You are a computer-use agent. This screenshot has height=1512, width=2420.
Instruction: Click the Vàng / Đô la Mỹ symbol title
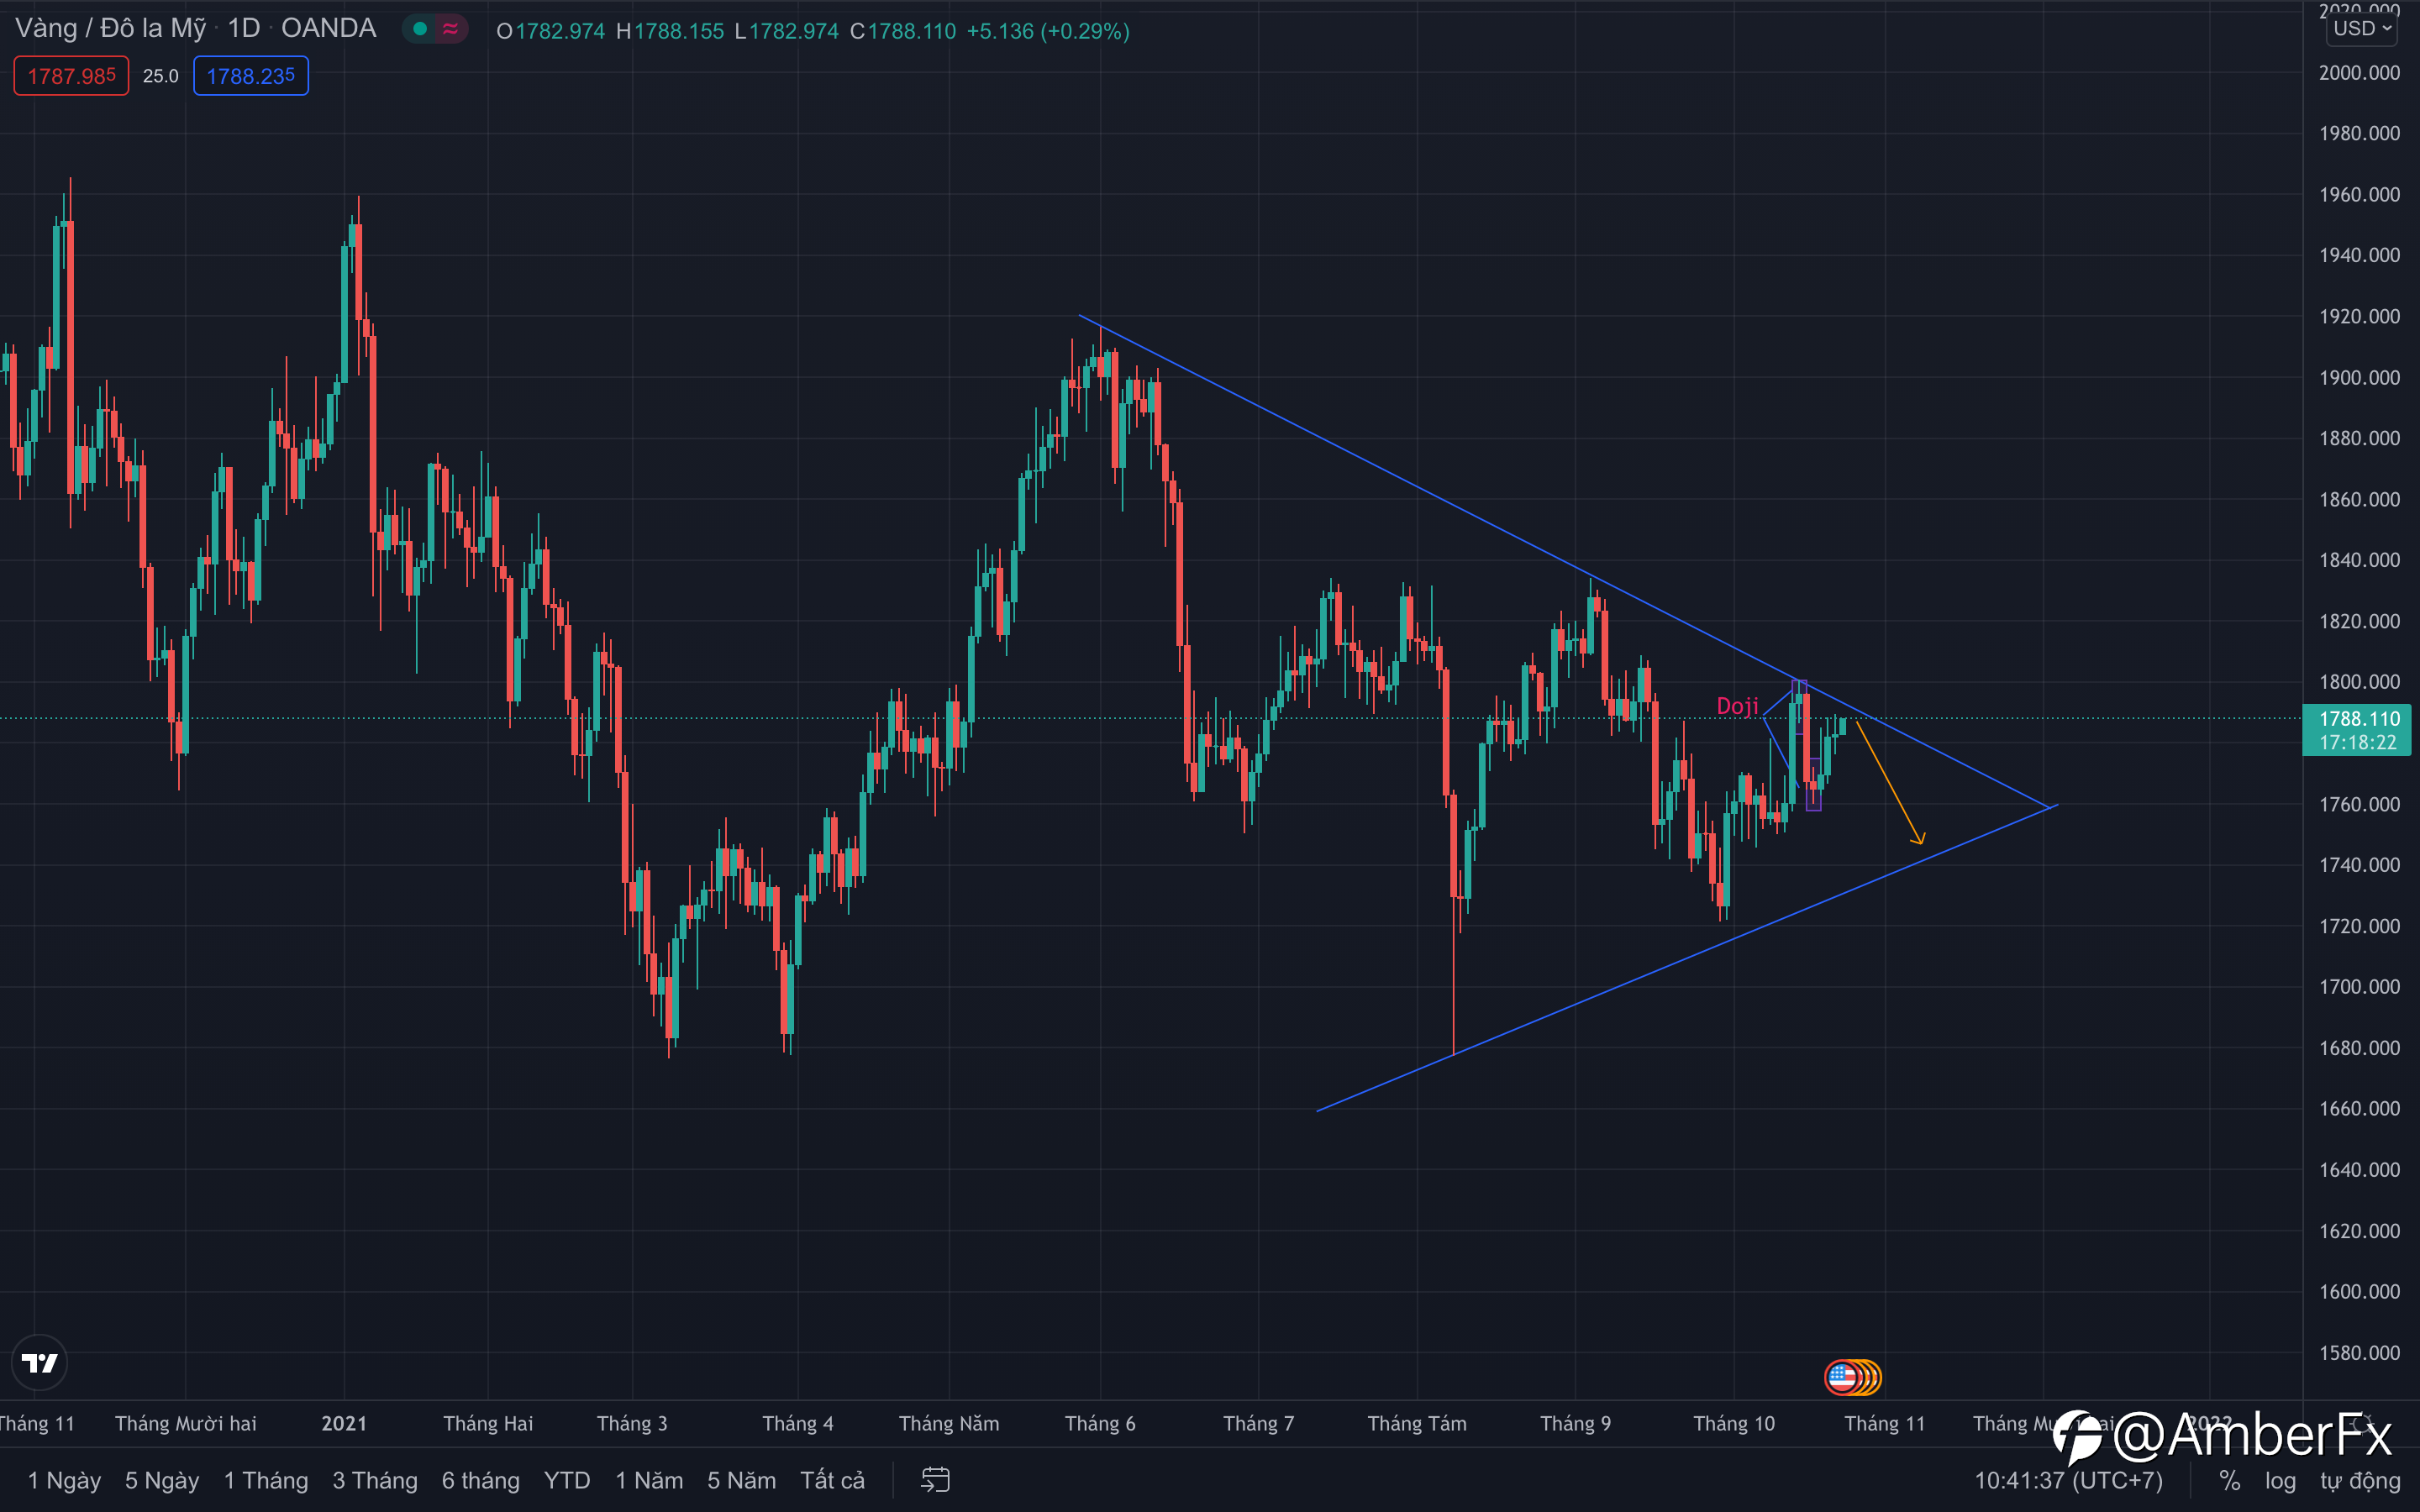pyautogui.click(x=110, y=28)
